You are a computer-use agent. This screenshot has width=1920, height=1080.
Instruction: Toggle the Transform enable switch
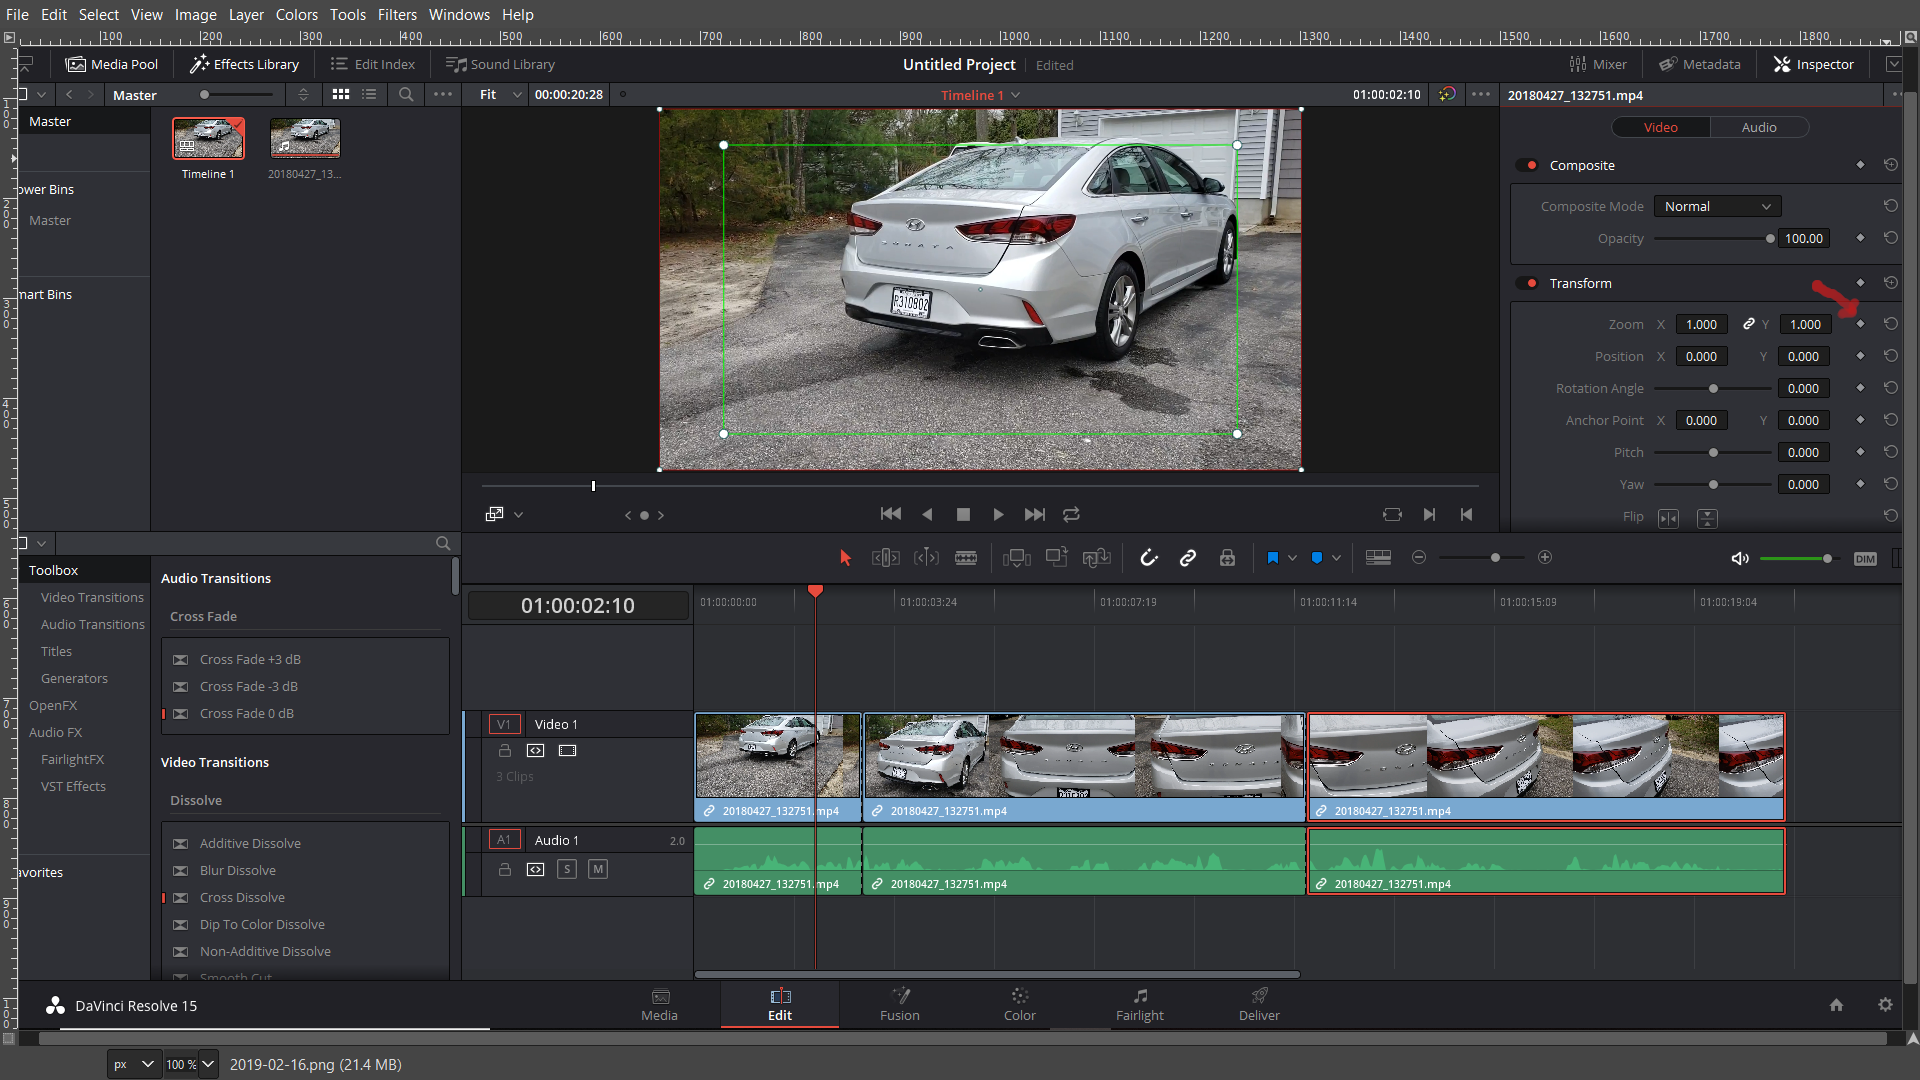(x=1527, y=283)
